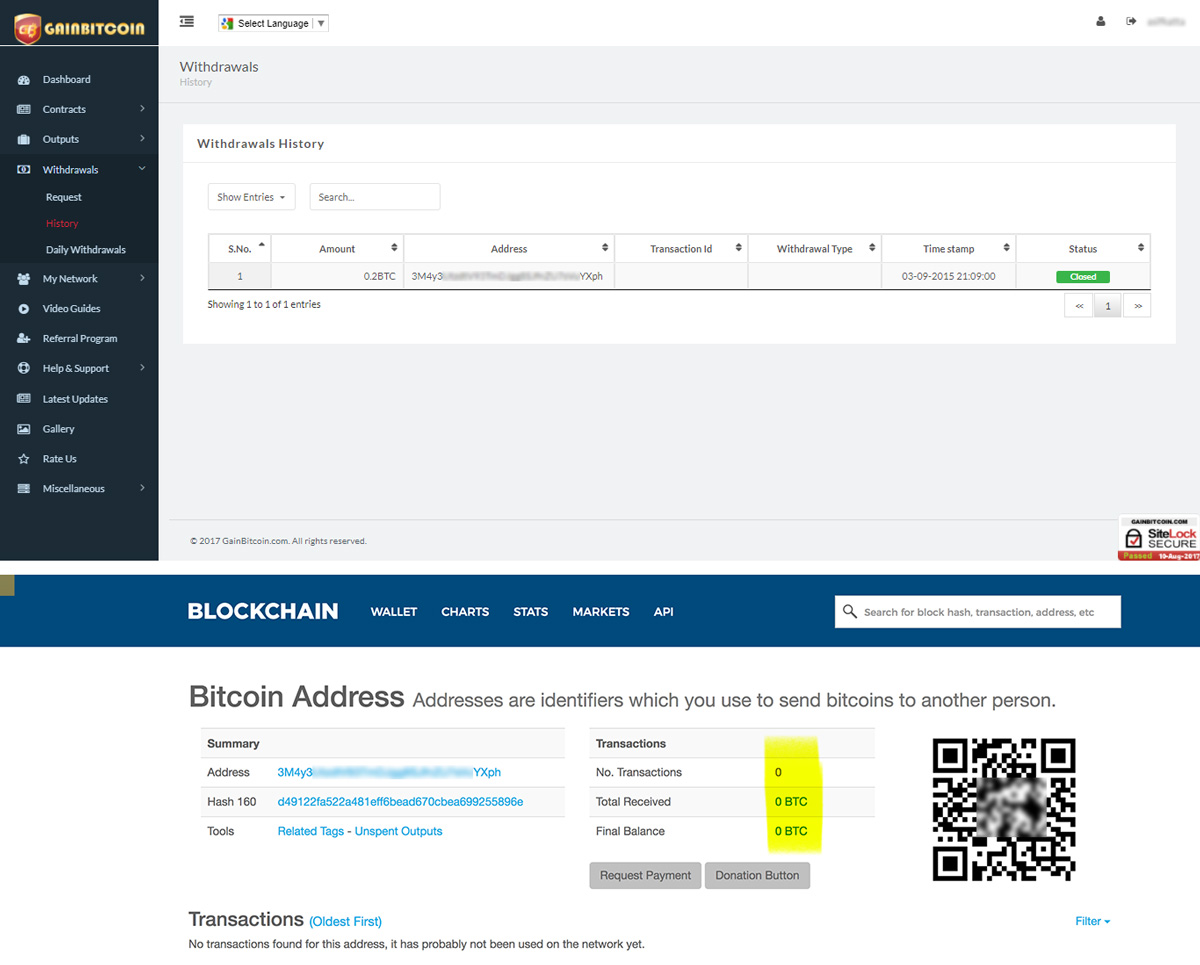Screen dimensions: 1200x965
Task: Click the Unspent Outputs link
Action: coord(398,831)
